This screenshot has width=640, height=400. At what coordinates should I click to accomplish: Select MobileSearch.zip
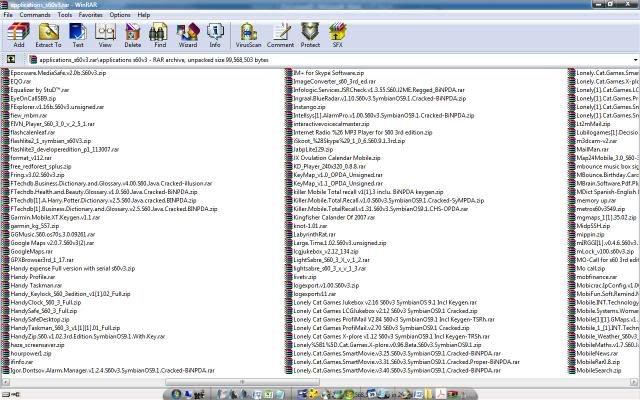click(599, 371)
